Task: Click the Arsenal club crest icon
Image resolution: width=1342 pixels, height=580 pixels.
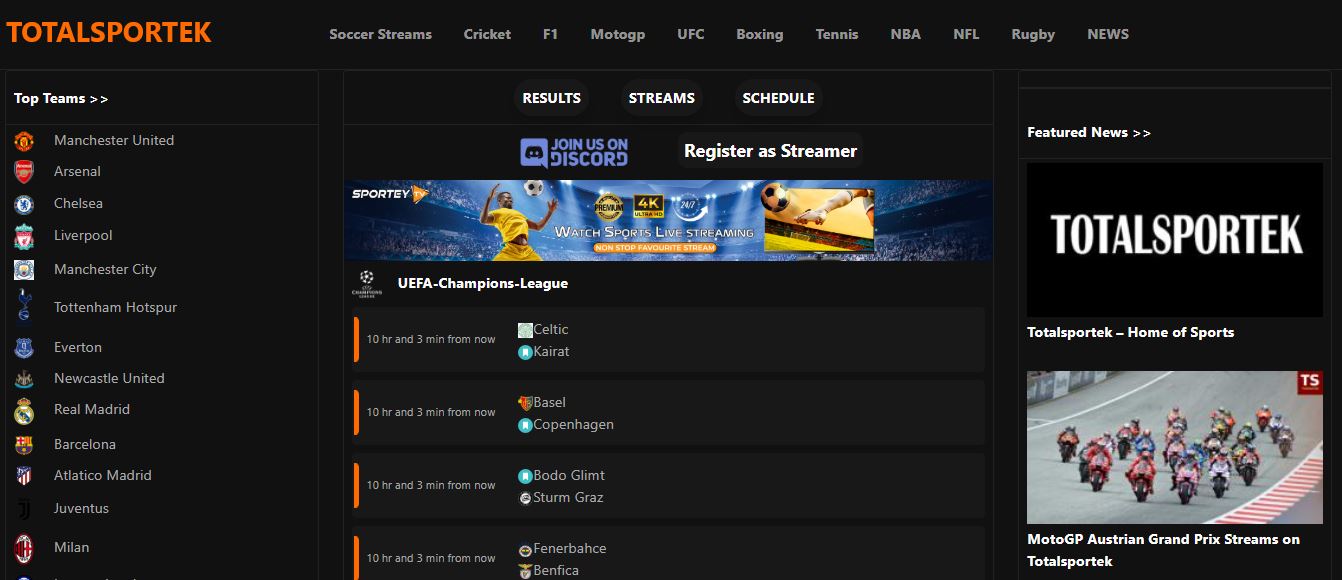Action: [24, 172]
